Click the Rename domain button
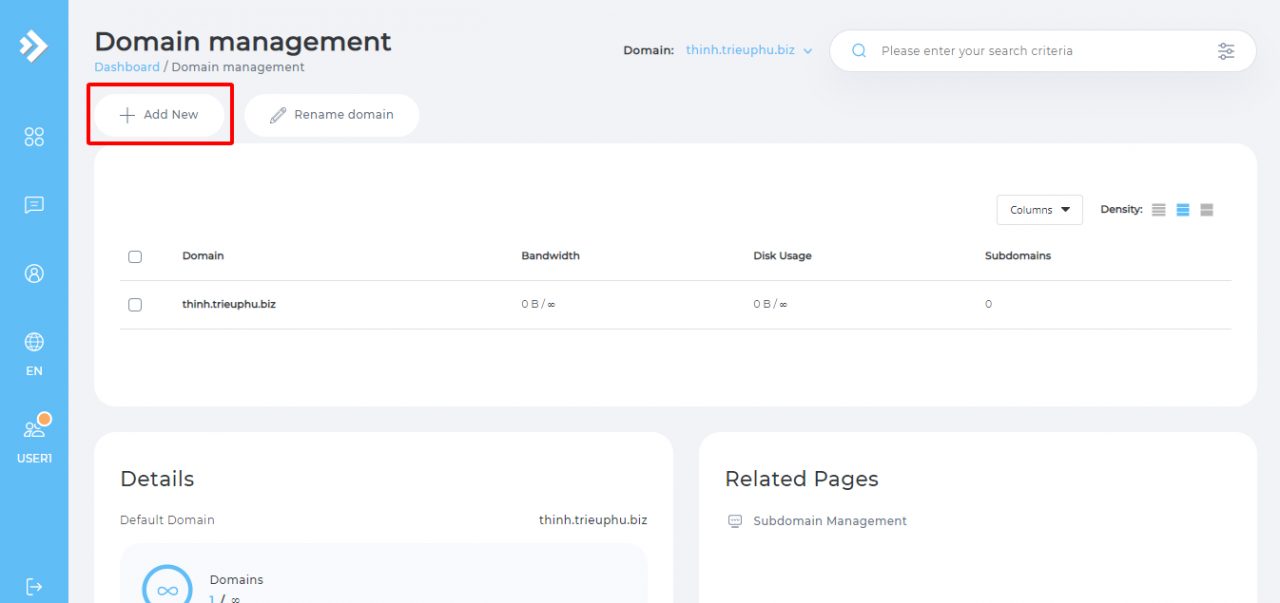 click(332, 115)
